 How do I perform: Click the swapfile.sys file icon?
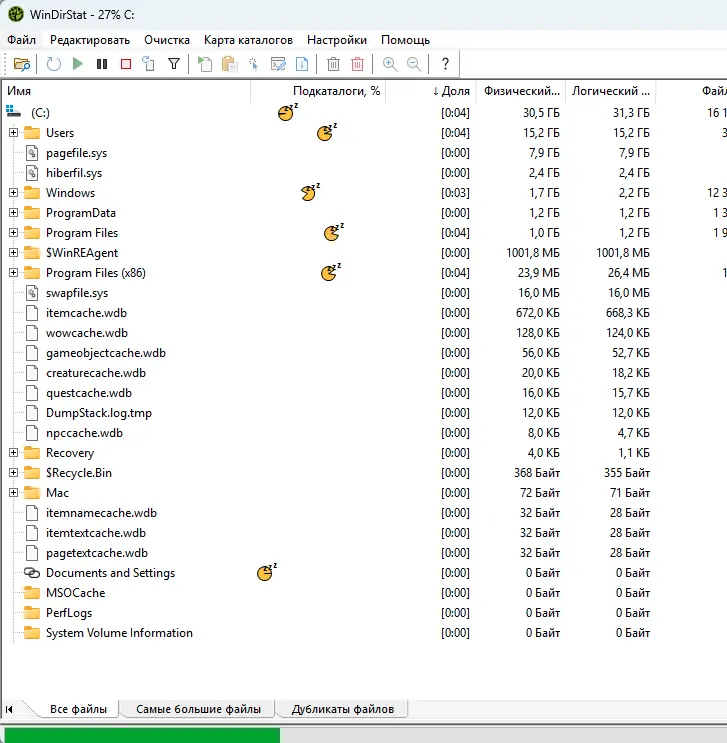[x=32, y=293]
